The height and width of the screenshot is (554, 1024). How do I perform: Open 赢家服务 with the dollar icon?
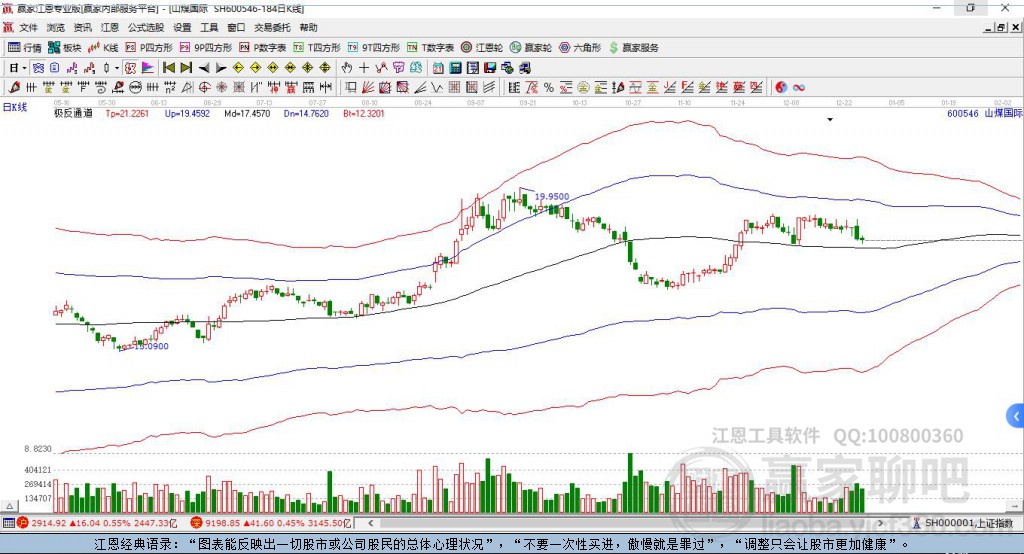click(x=633, y=48)
